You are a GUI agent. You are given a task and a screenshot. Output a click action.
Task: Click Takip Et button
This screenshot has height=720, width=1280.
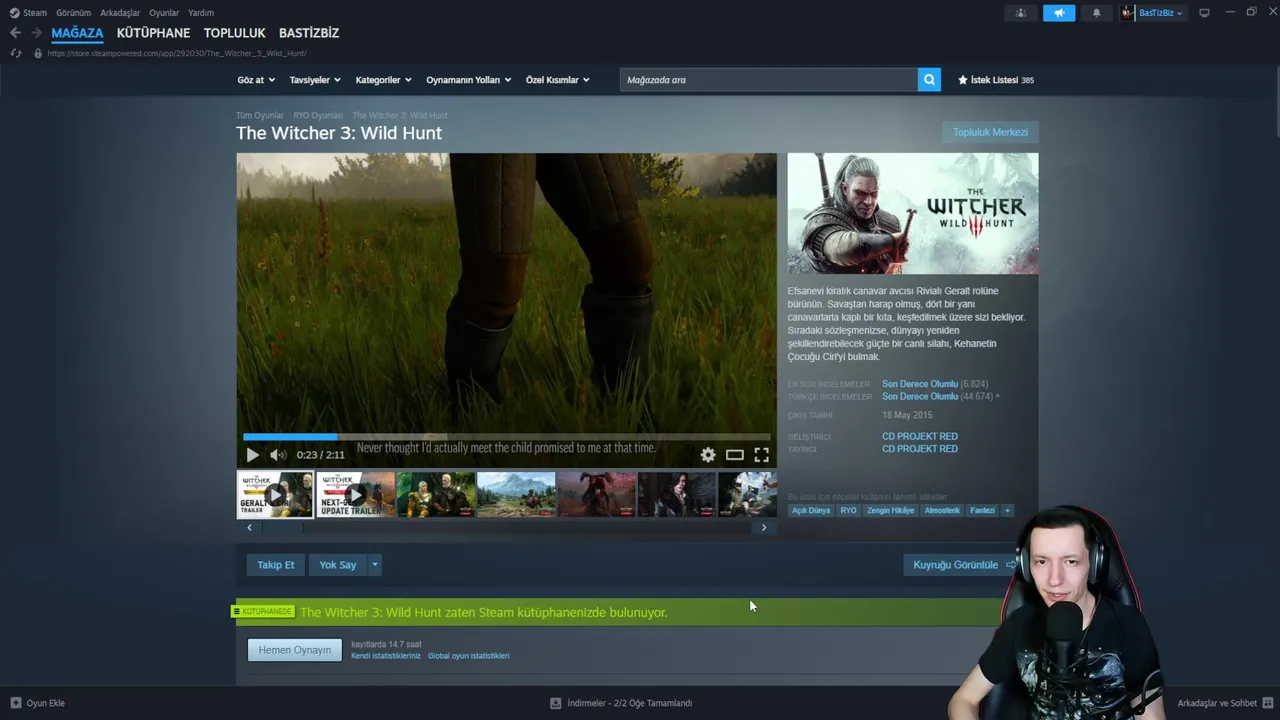276,565
